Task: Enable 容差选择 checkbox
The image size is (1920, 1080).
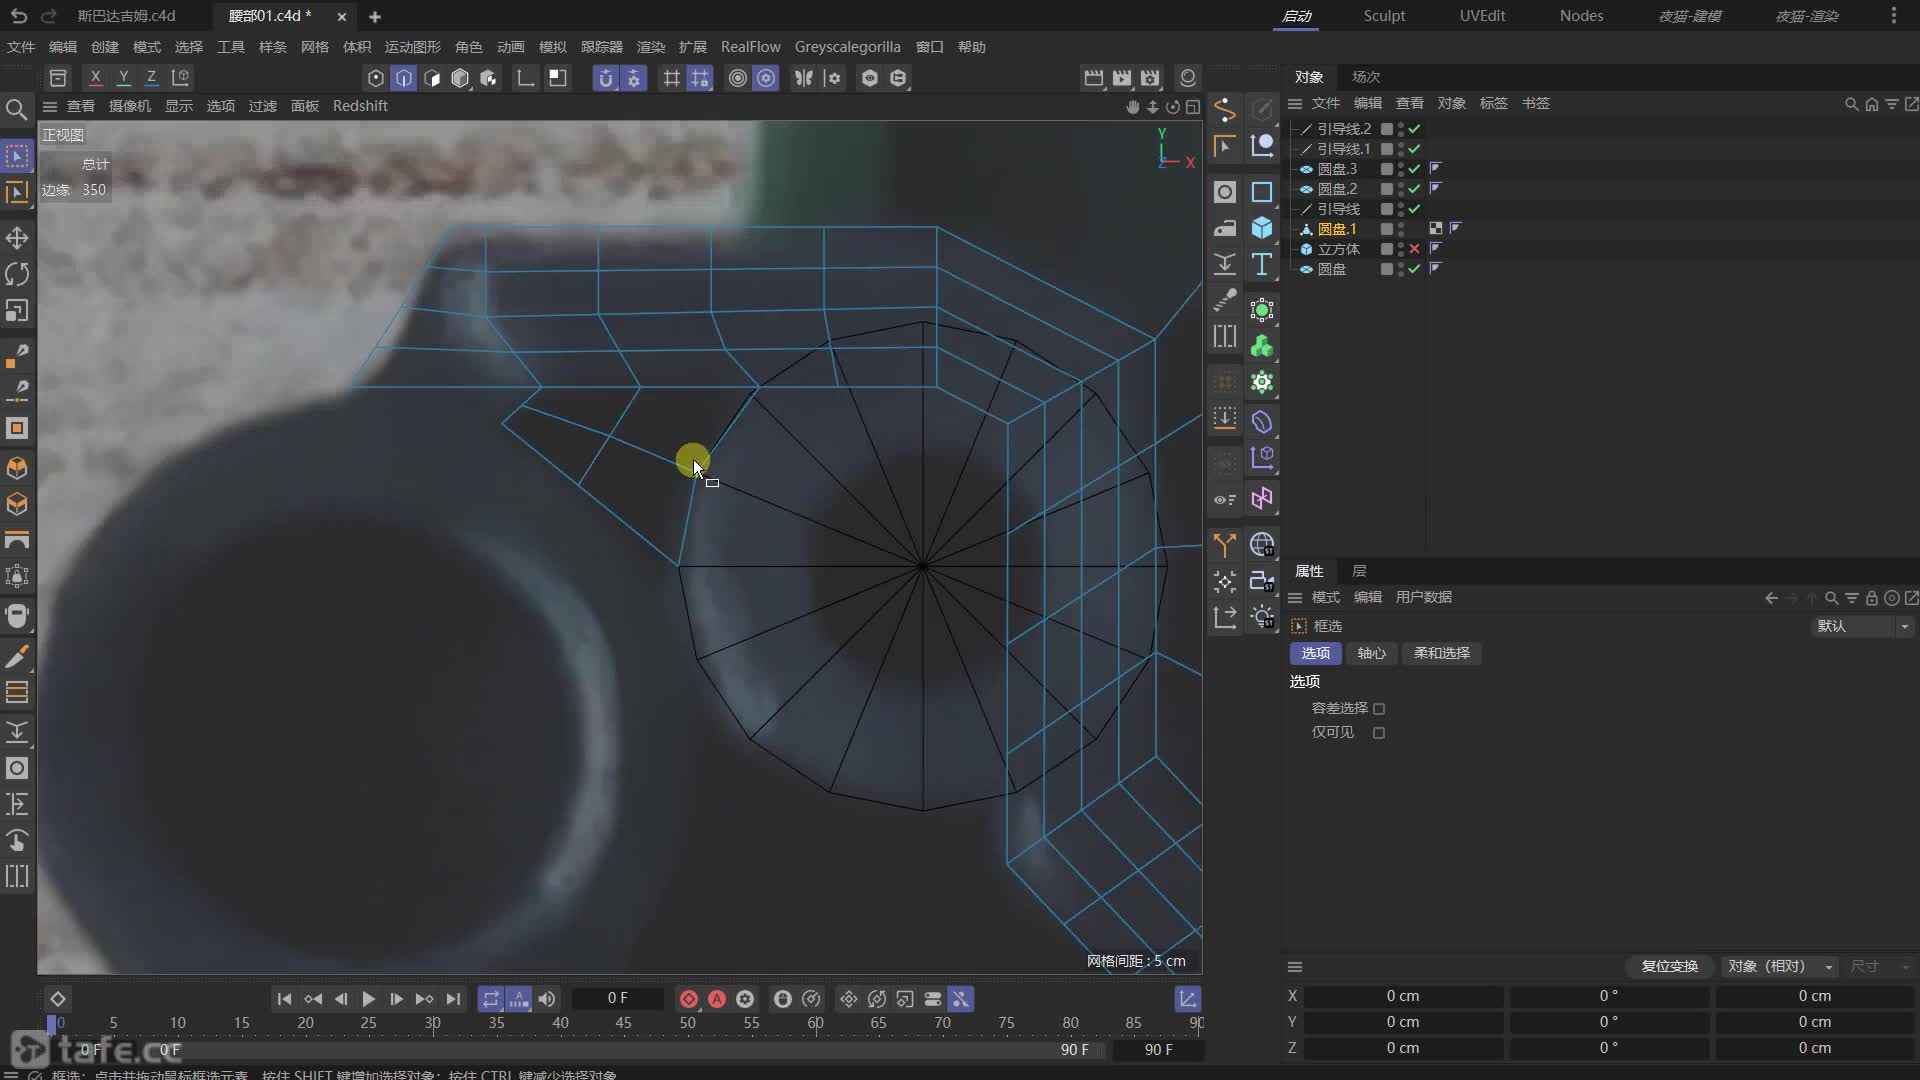Action: click(1379, 709)
